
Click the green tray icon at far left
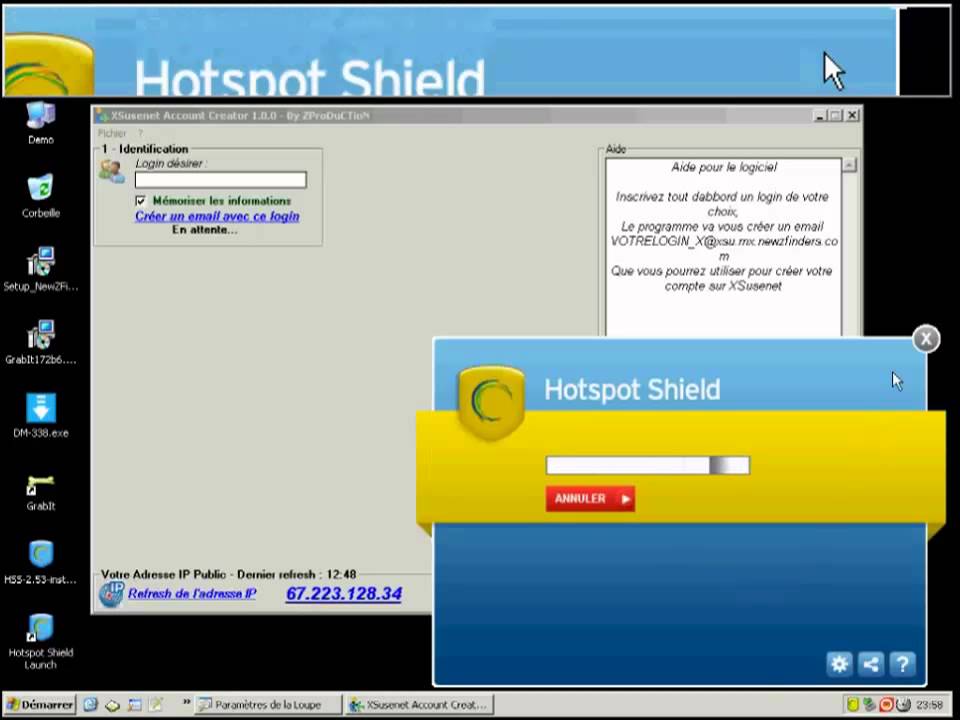click(x=853, y=705)
